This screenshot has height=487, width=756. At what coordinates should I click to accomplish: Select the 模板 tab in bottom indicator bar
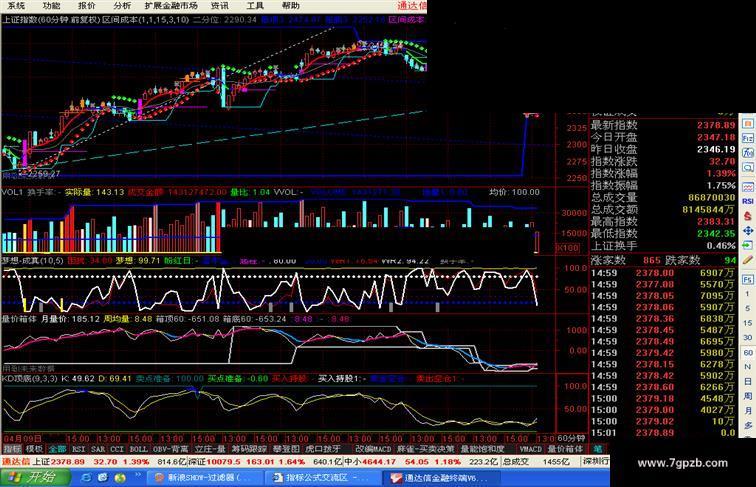point(34,448)
